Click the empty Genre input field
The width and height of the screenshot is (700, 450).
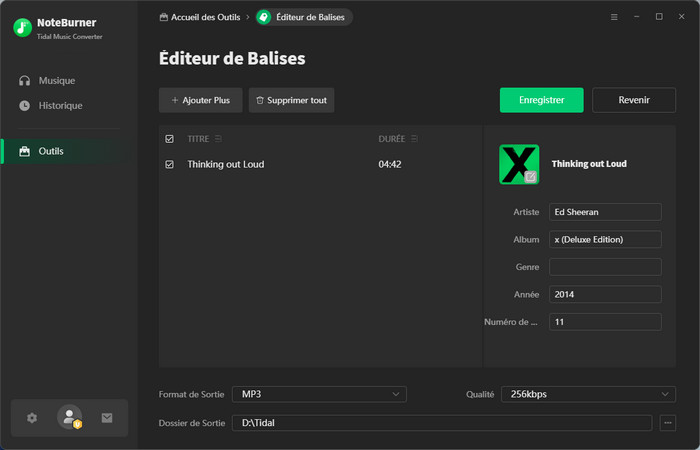tap(605, 267)
